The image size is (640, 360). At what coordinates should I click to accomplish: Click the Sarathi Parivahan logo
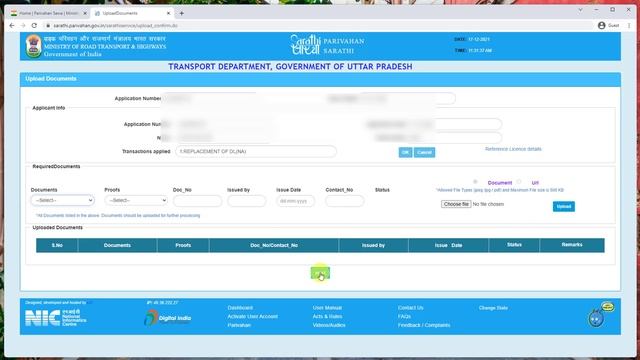327,45
